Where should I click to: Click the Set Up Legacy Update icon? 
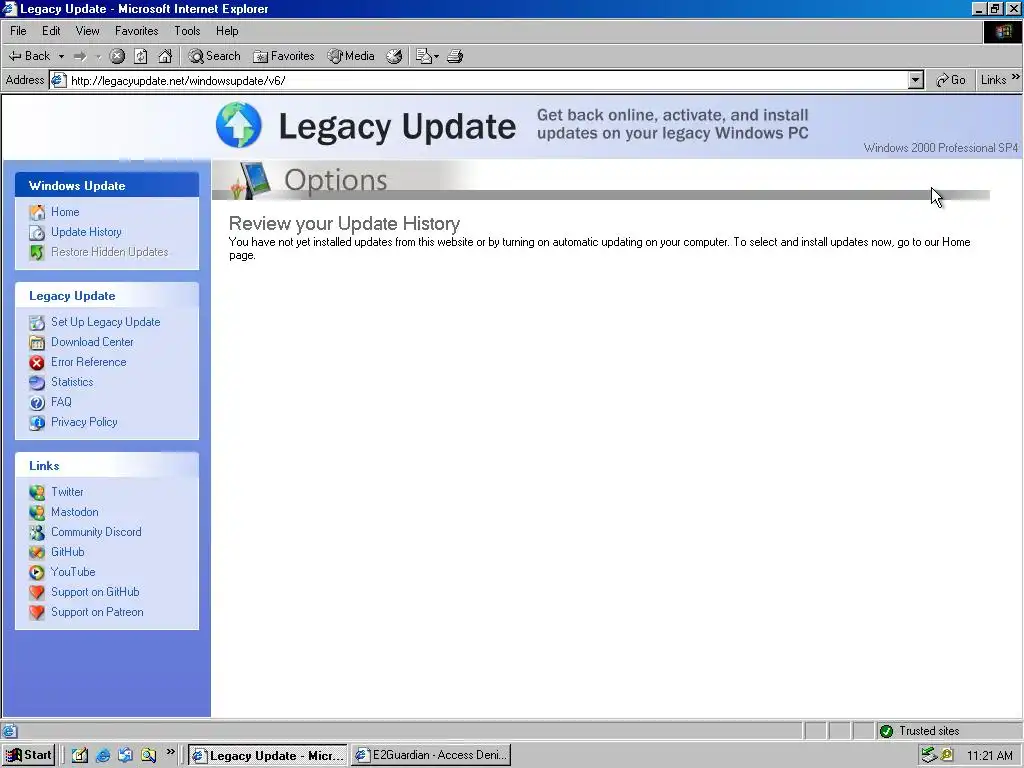click(x=37, y=323)
